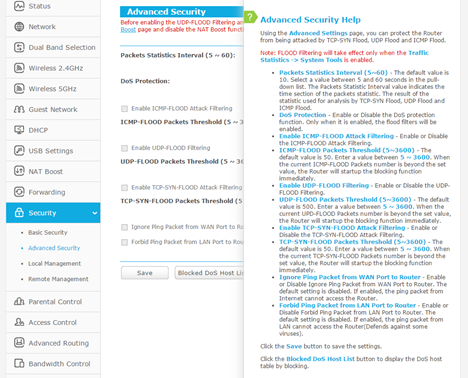Select Basic Security submenu item
Viewport: 468px width, 378px height.
[48, 232]
